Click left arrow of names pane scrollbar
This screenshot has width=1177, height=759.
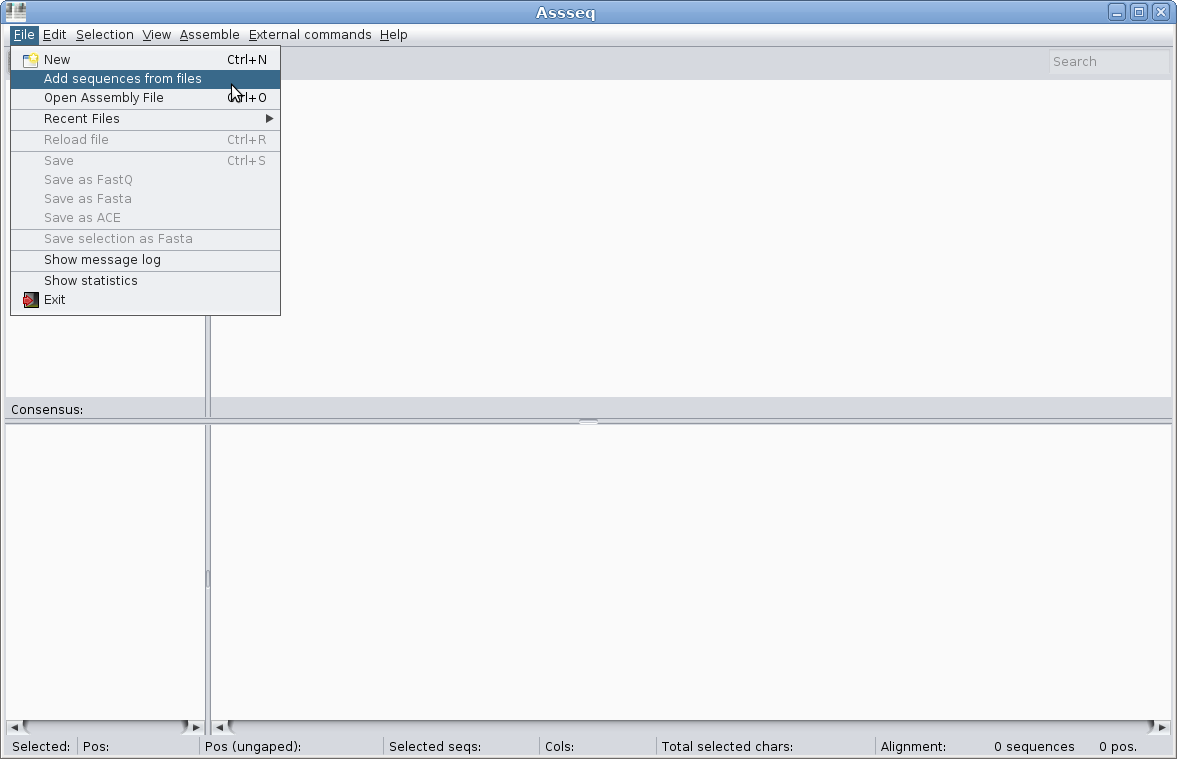pyautogui.click(x=14, y=727)
